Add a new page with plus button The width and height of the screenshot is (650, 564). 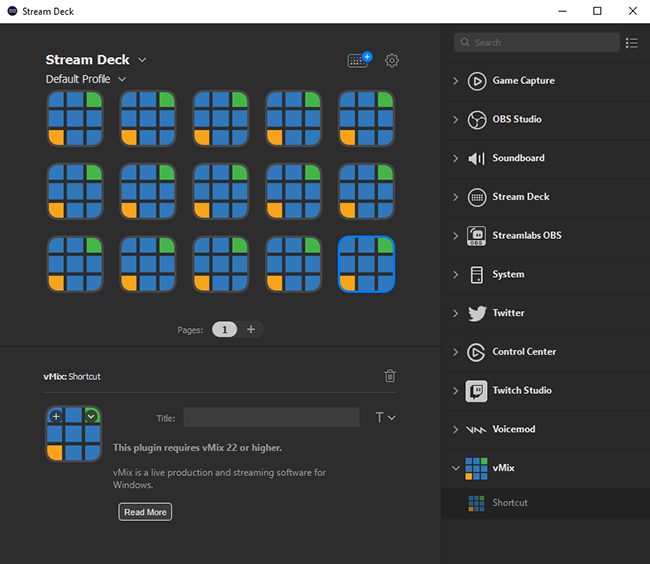click(x=251, y=329)
